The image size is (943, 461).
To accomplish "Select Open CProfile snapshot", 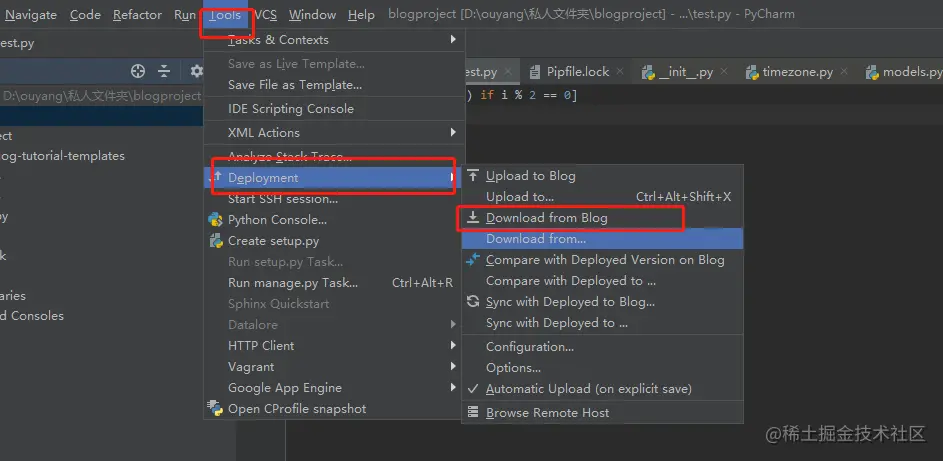I will [334, 409].
